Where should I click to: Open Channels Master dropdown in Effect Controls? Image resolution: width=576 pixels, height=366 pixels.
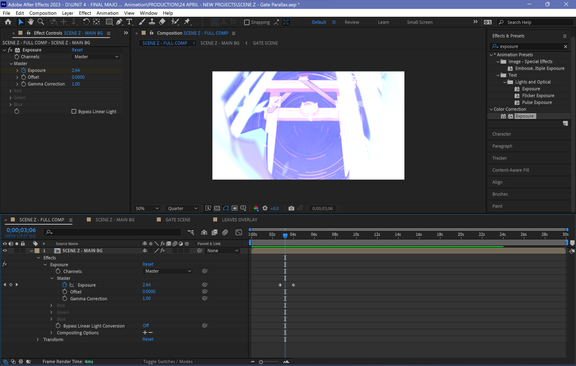click(x=96, y=57)
